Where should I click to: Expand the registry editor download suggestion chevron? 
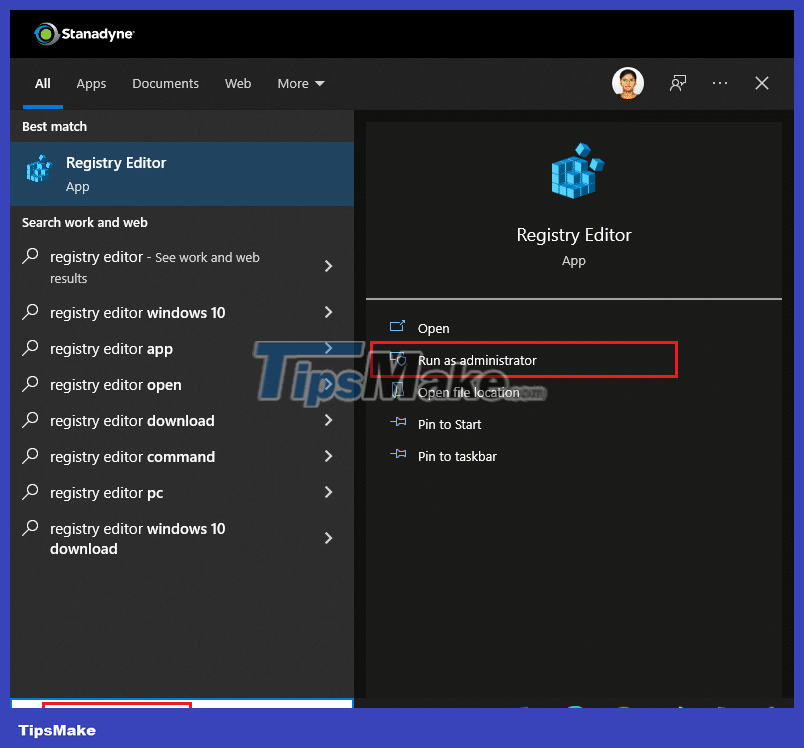[x=328, y=421]
